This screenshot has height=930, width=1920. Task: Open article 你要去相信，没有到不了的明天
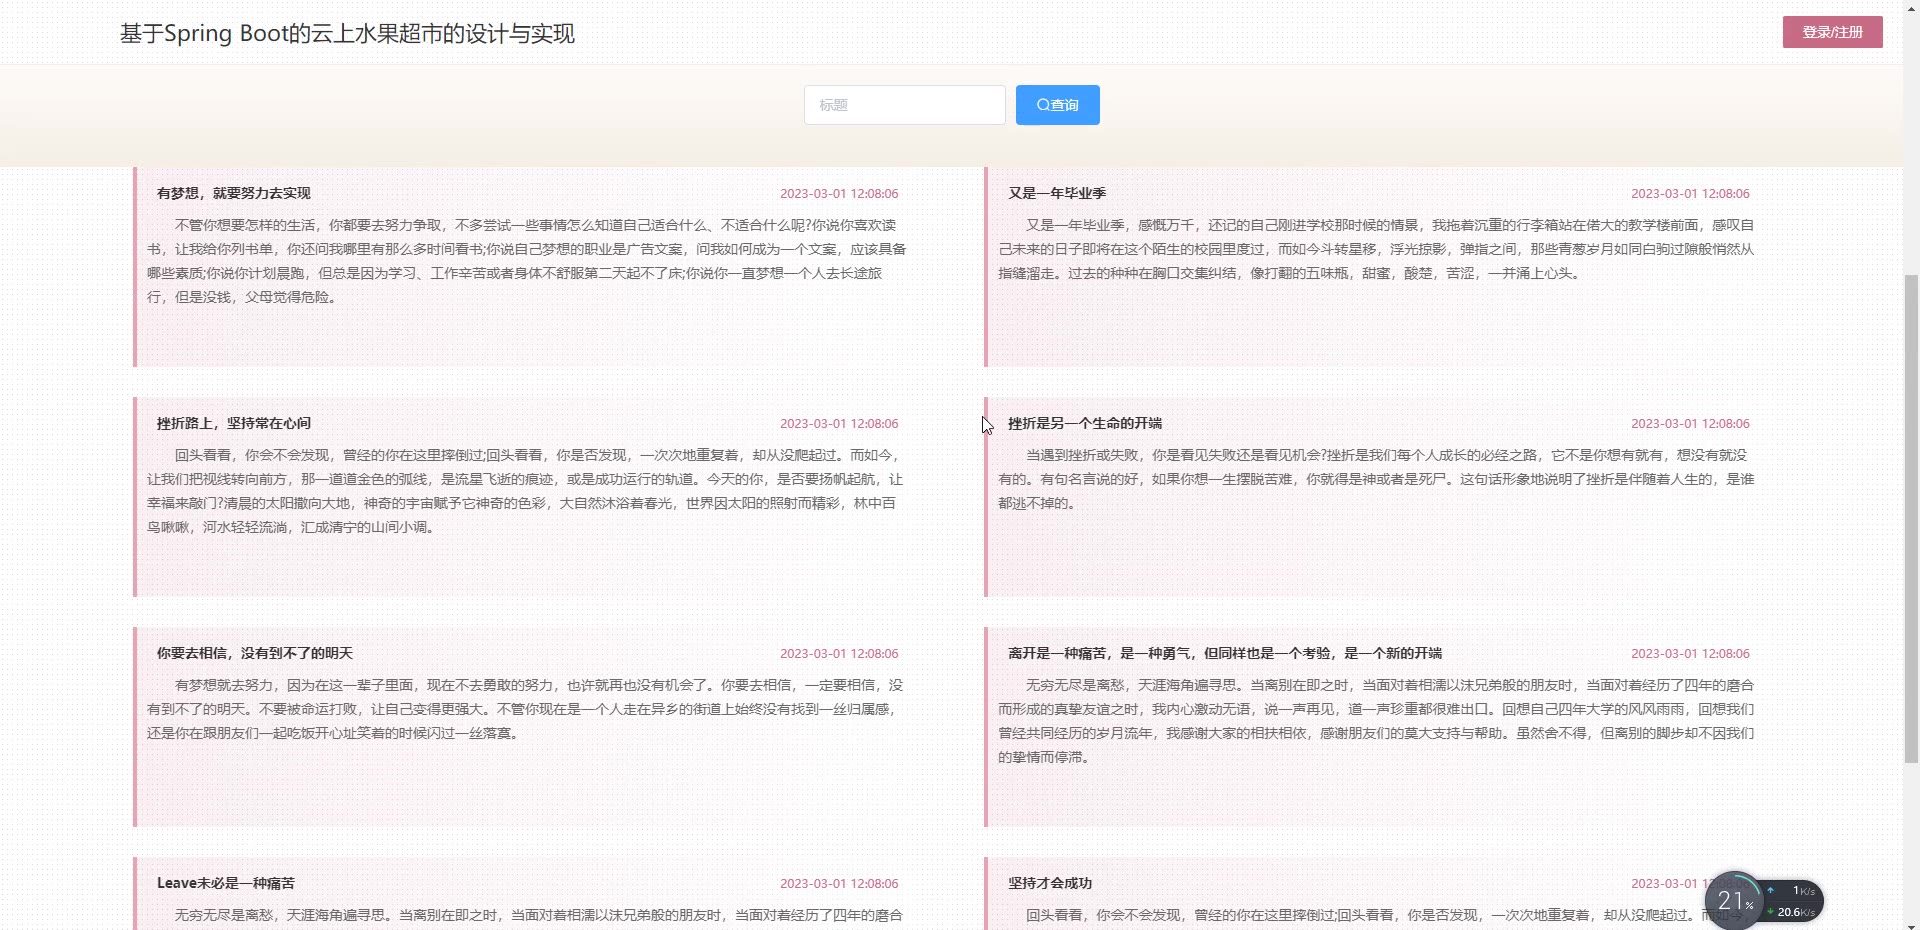tap(255, 653)
